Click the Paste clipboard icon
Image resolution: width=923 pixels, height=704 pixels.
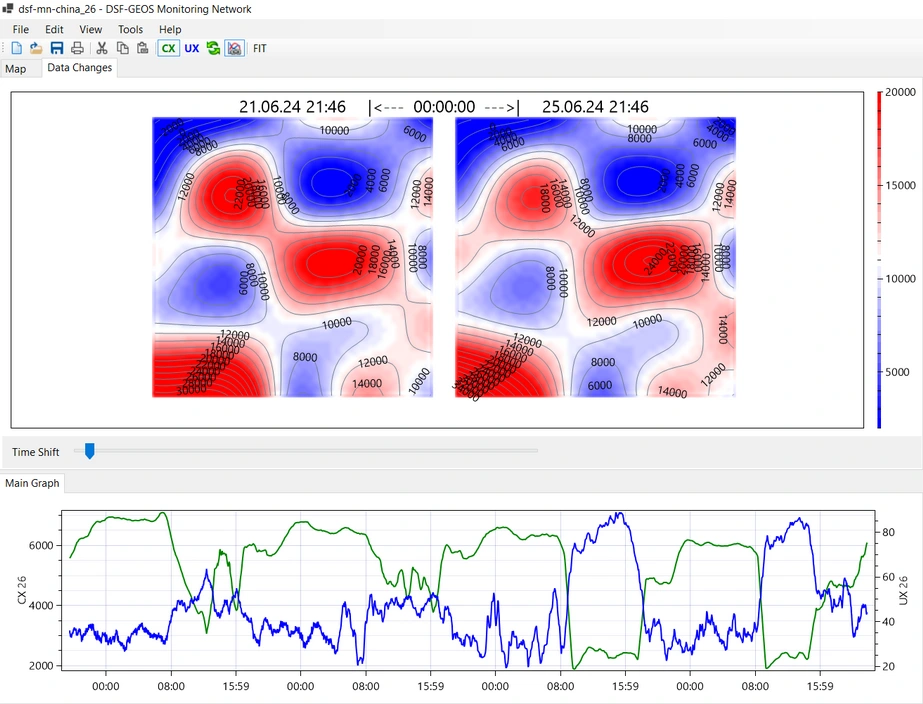click(x=142, y=48)
